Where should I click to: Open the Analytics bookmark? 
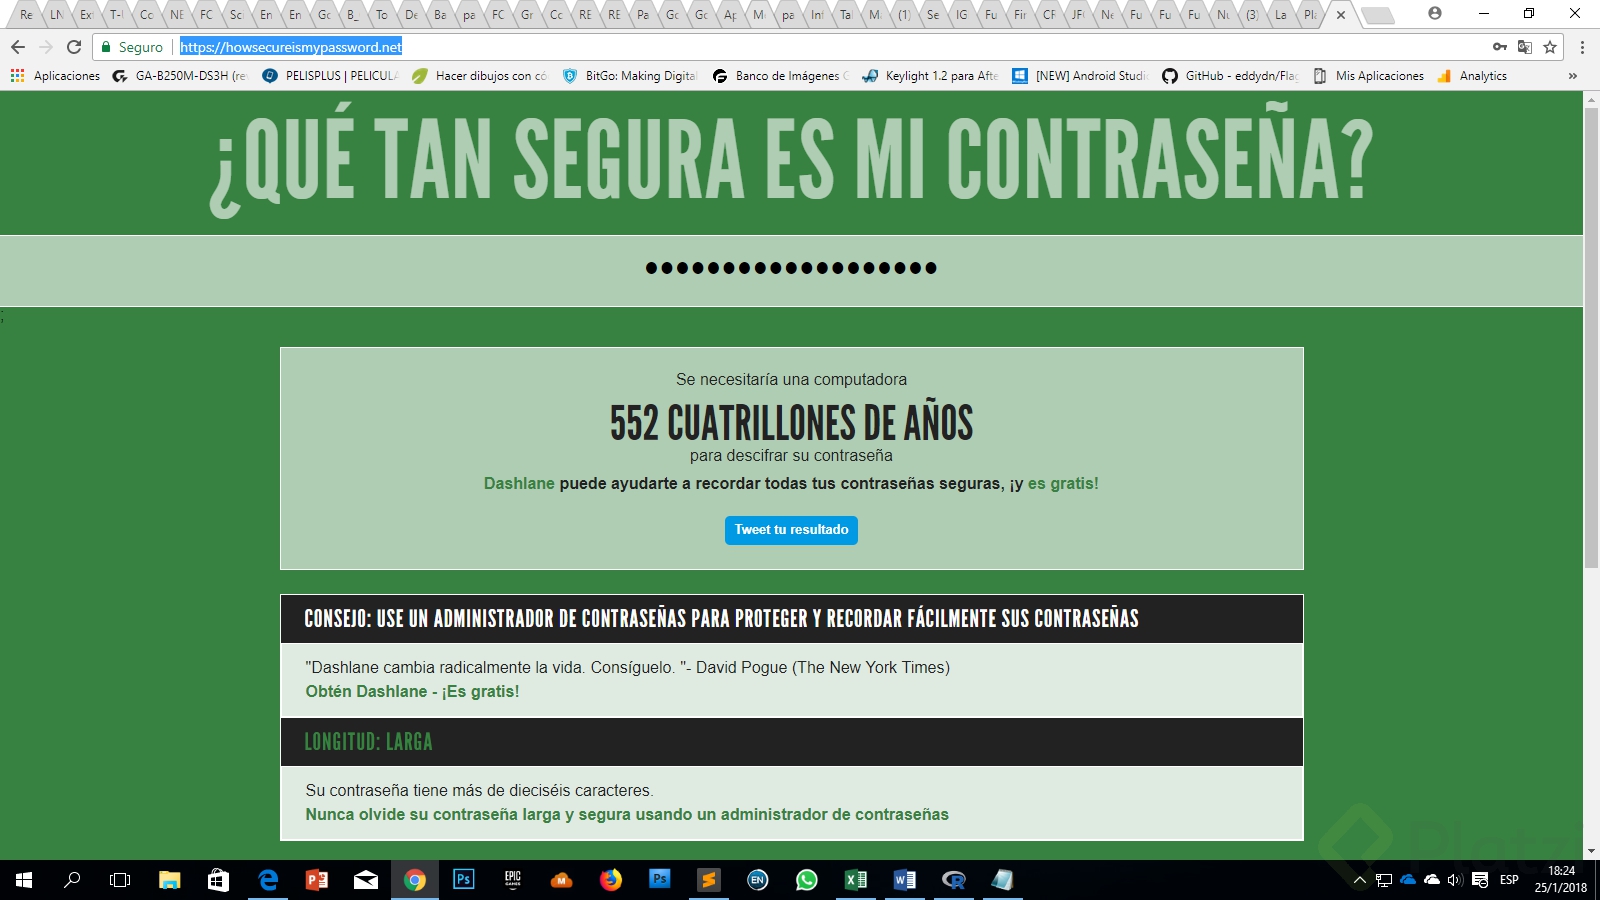point(1472,76)
